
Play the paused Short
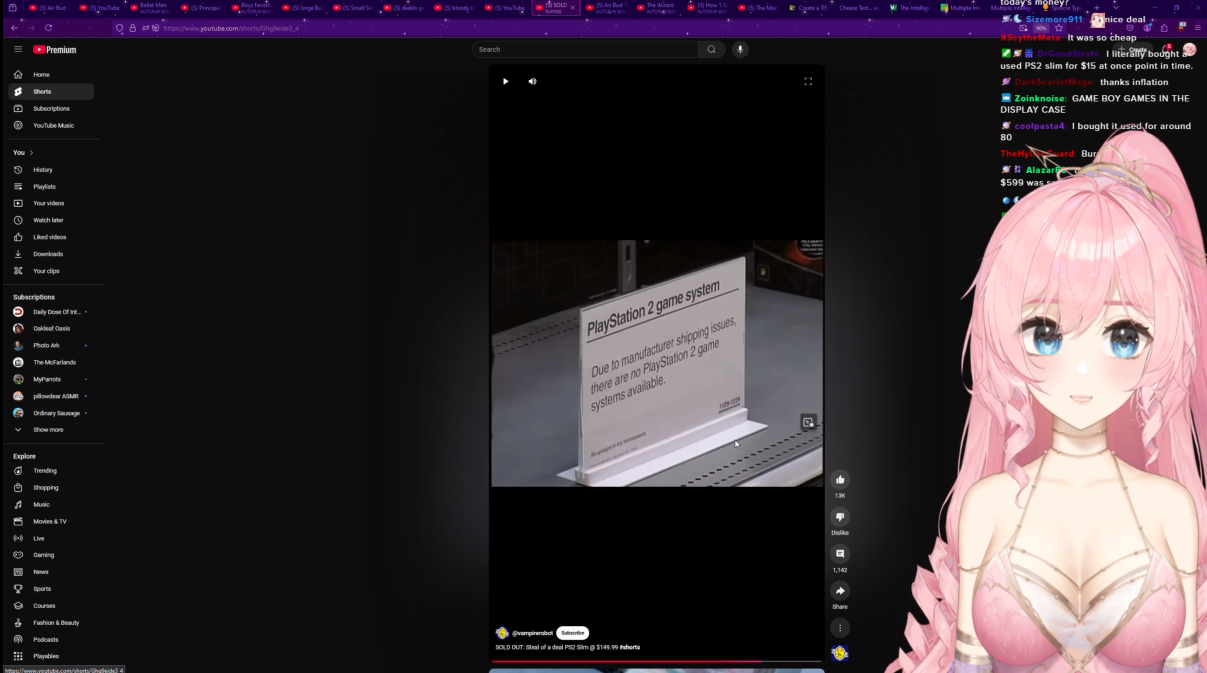[x=505, y=81]
